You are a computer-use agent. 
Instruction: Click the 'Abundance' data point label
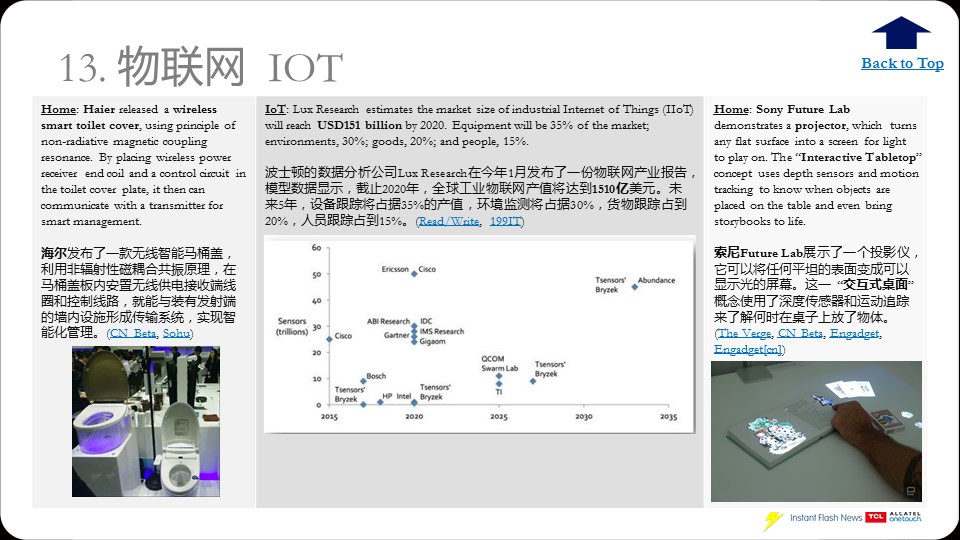click(656, 280)
